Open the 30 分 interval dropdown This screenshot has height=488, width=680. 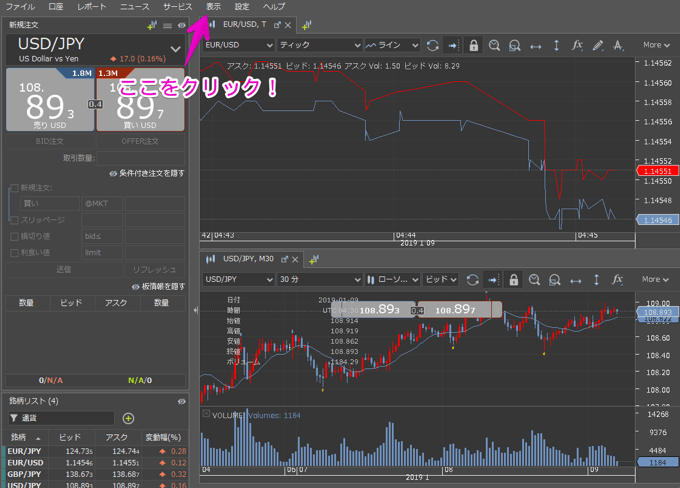pyautogui.click(x=319, y=280)
